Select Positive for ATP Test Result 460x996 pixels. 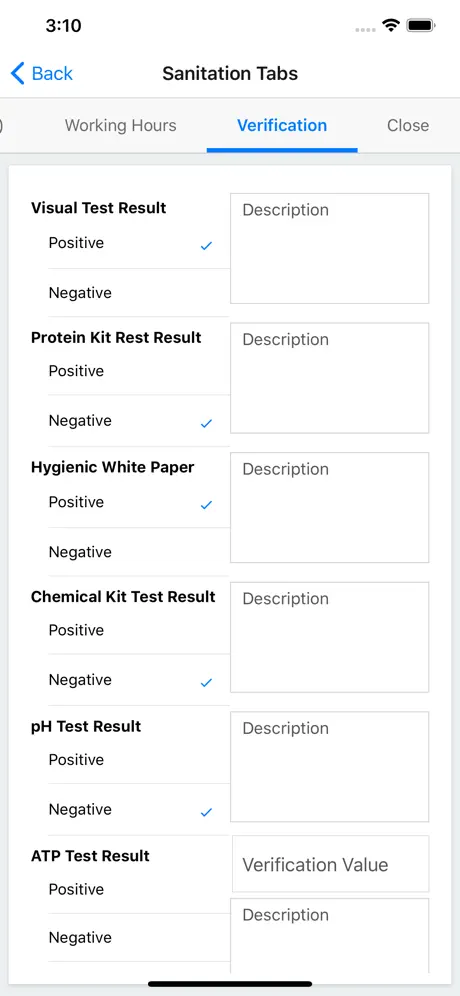point(139,889)
